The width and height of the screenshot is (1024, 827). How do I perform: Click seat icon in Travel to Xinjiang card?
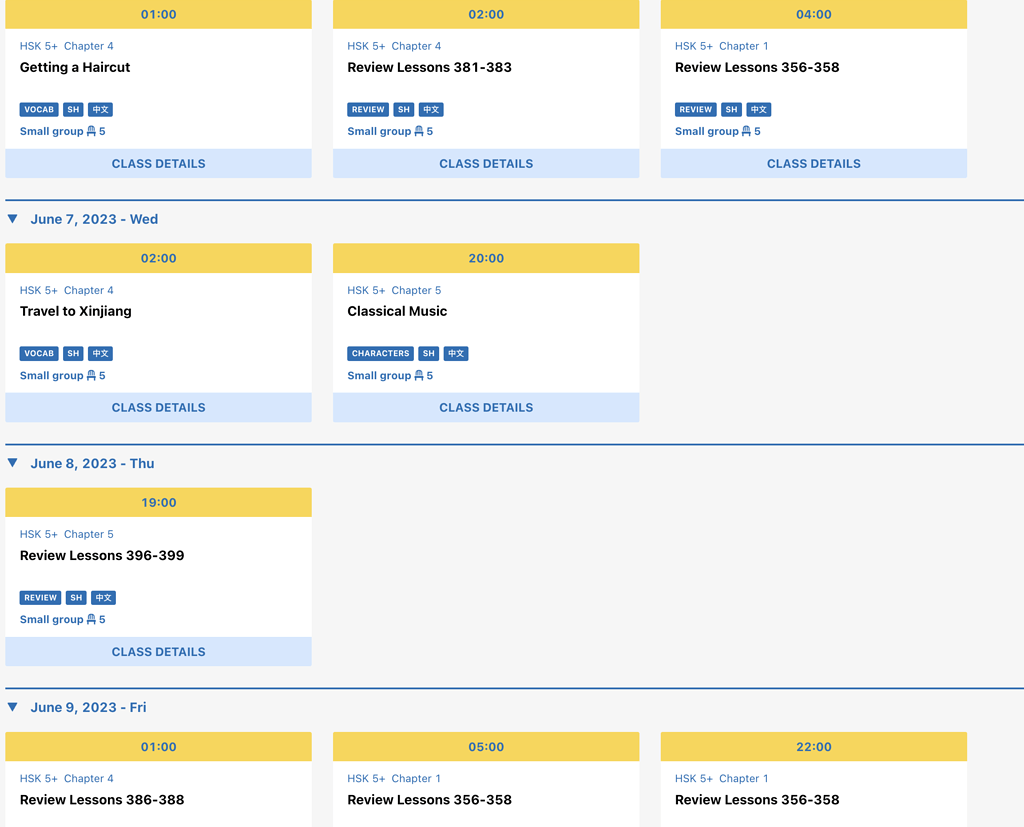(x=91, y=376)
